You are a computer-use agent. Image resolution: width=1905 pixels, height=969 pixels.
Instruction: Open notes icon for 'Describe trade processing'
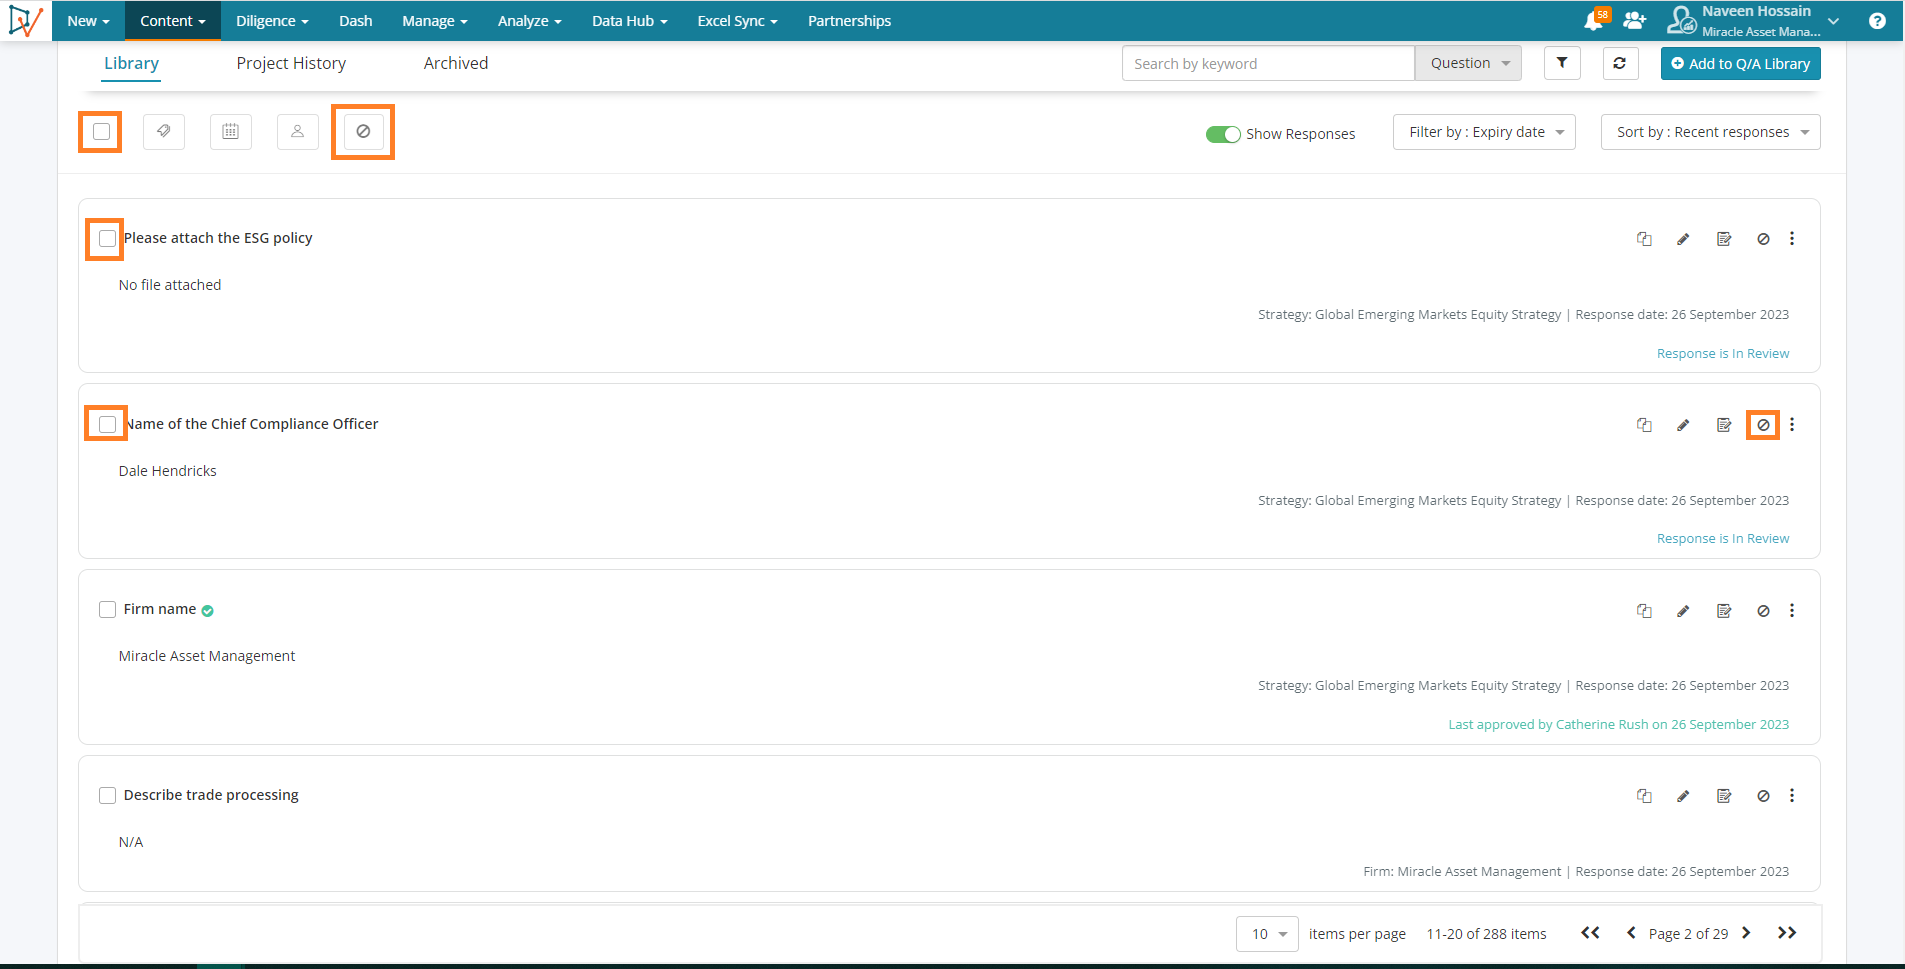(1724, 796)
